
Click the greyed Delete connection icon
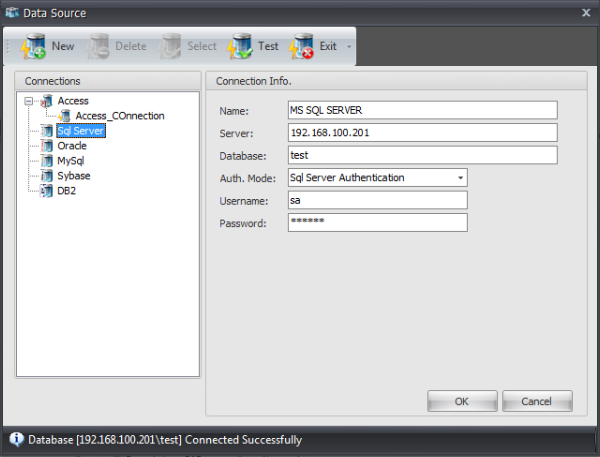97,46
